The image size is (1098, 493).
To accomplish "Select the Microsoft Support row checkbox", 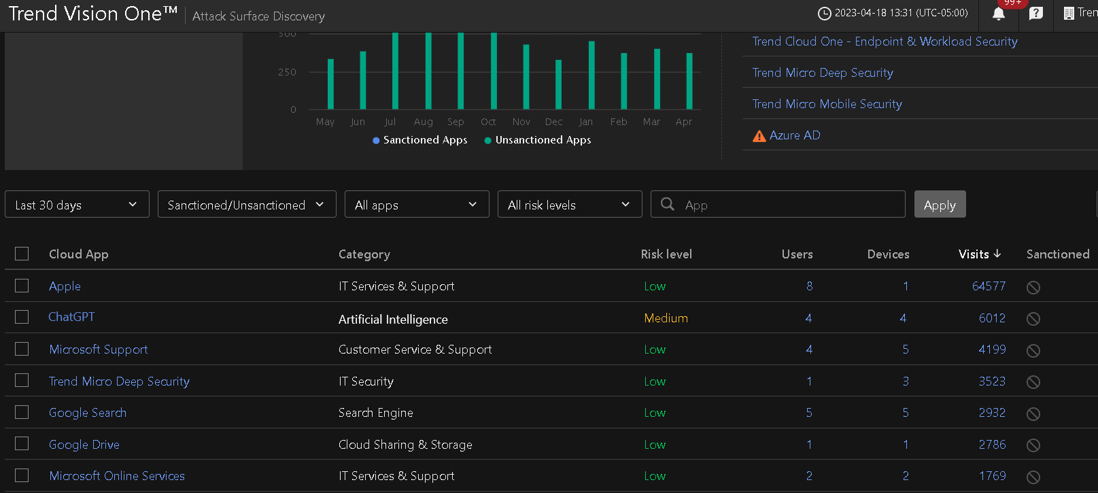I will click(x=22, y=349).
